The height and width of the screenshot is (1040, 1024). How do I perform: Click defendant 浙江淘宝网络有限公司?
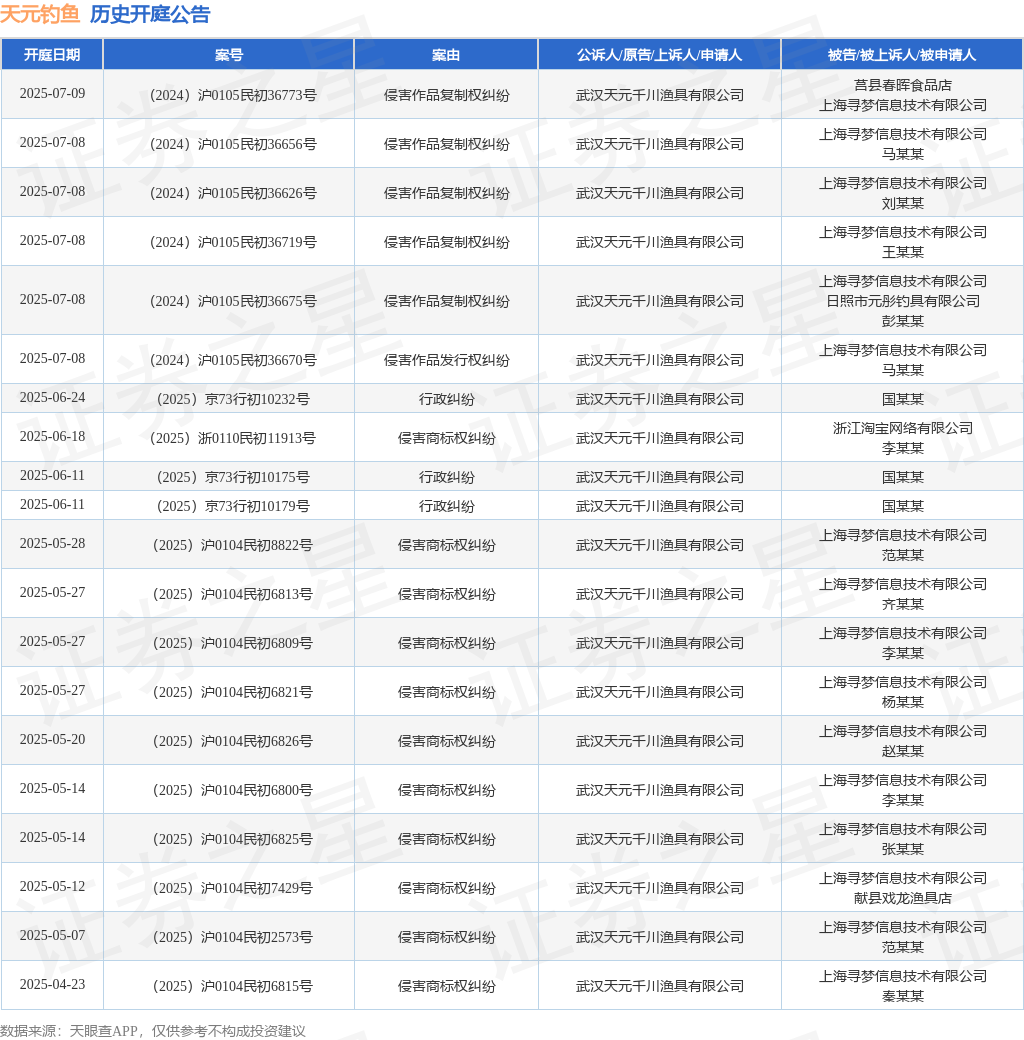903,428
